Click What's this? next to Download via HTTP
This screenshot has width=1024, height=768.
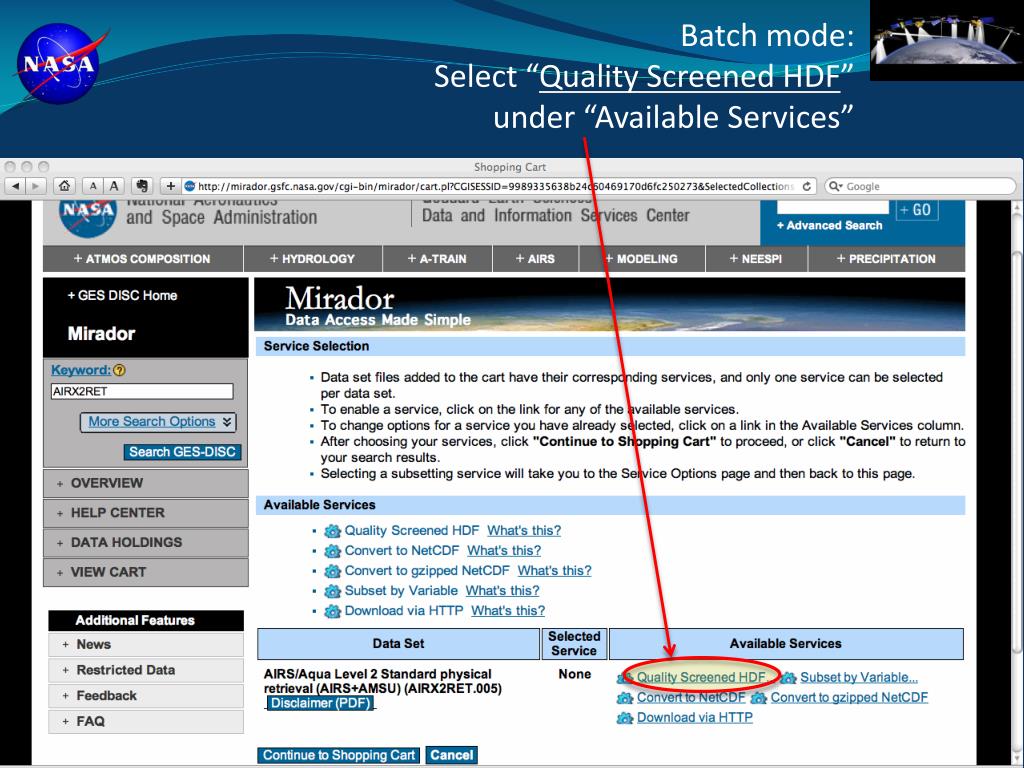508,611
